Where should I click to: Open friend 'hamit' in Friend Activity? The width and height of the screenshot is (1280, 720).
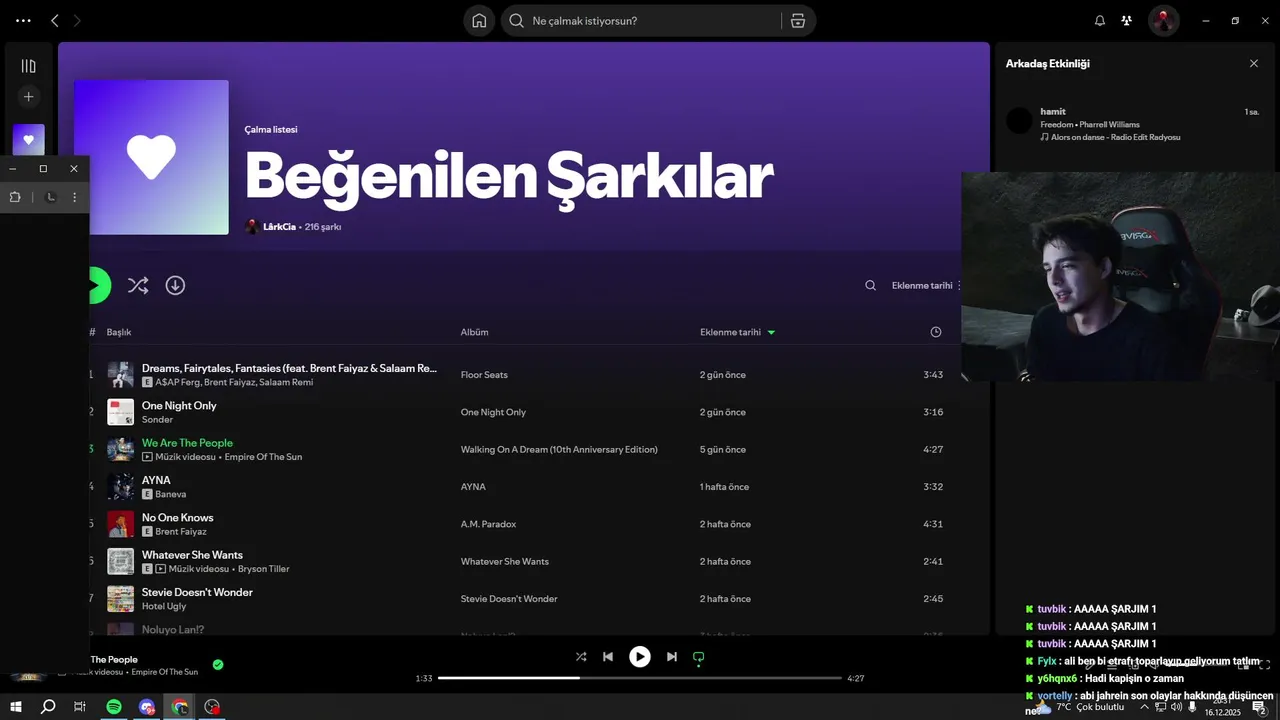pos(1053,111)
